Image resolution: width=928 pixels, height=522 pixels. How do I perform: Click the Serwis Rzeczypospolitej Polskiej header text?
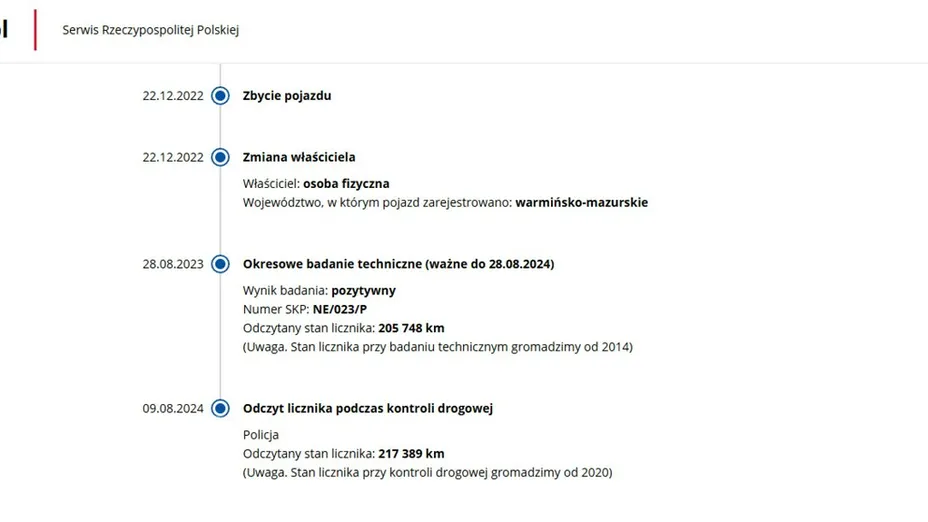point(150,30)
